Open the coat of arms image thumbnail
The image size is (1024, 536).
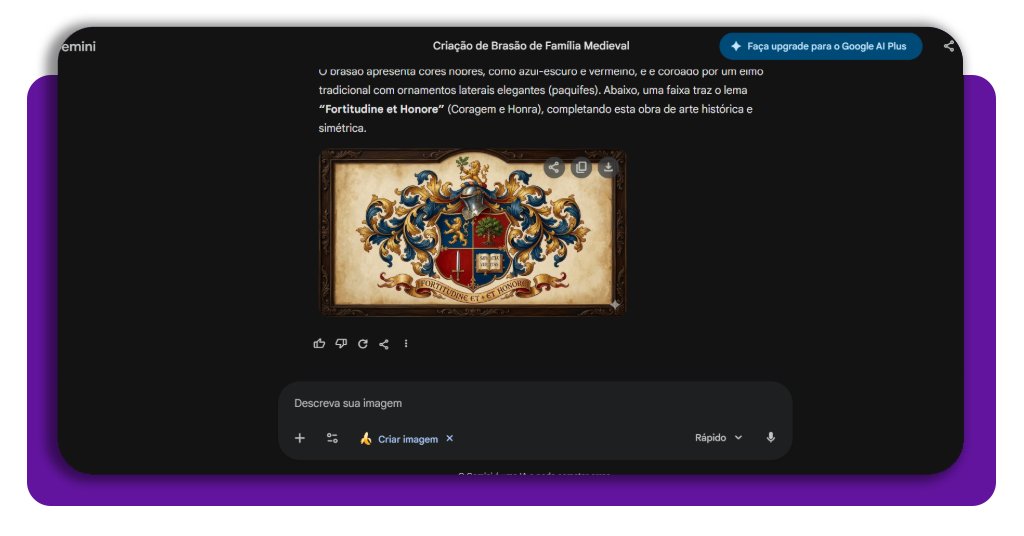[x=472, y=232]
